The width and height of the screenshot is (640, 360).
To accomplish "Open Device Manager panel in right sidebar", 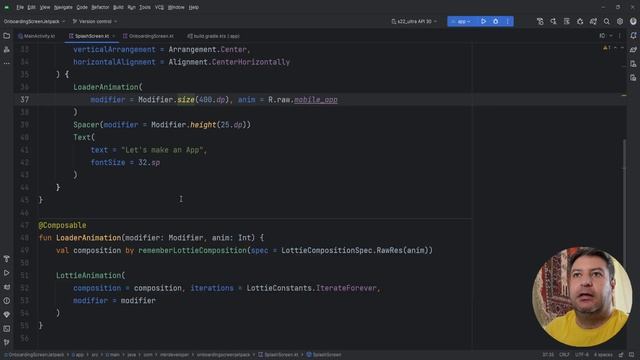I will (633, 64).
